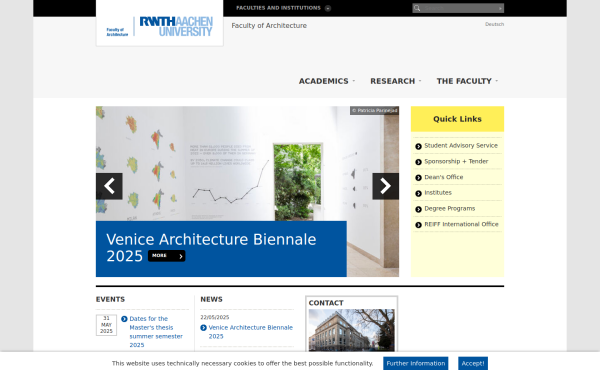Click the search magnifier icon

click(417, 8)
